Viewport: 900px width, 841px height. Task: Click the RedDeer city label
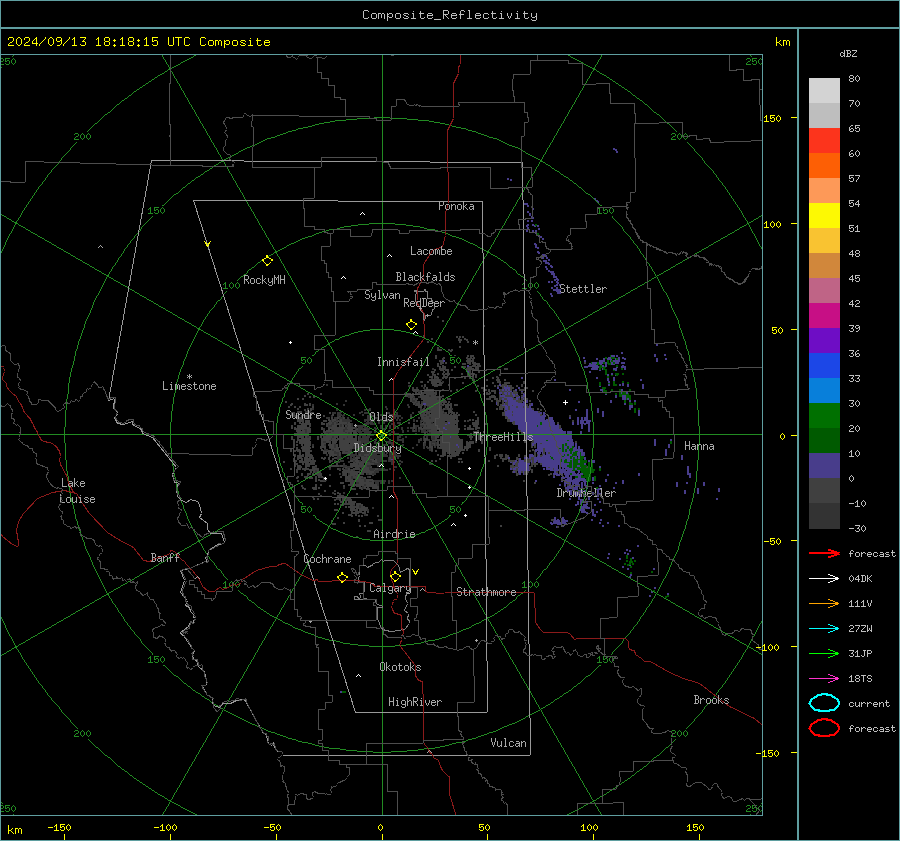tap(424, 303)
